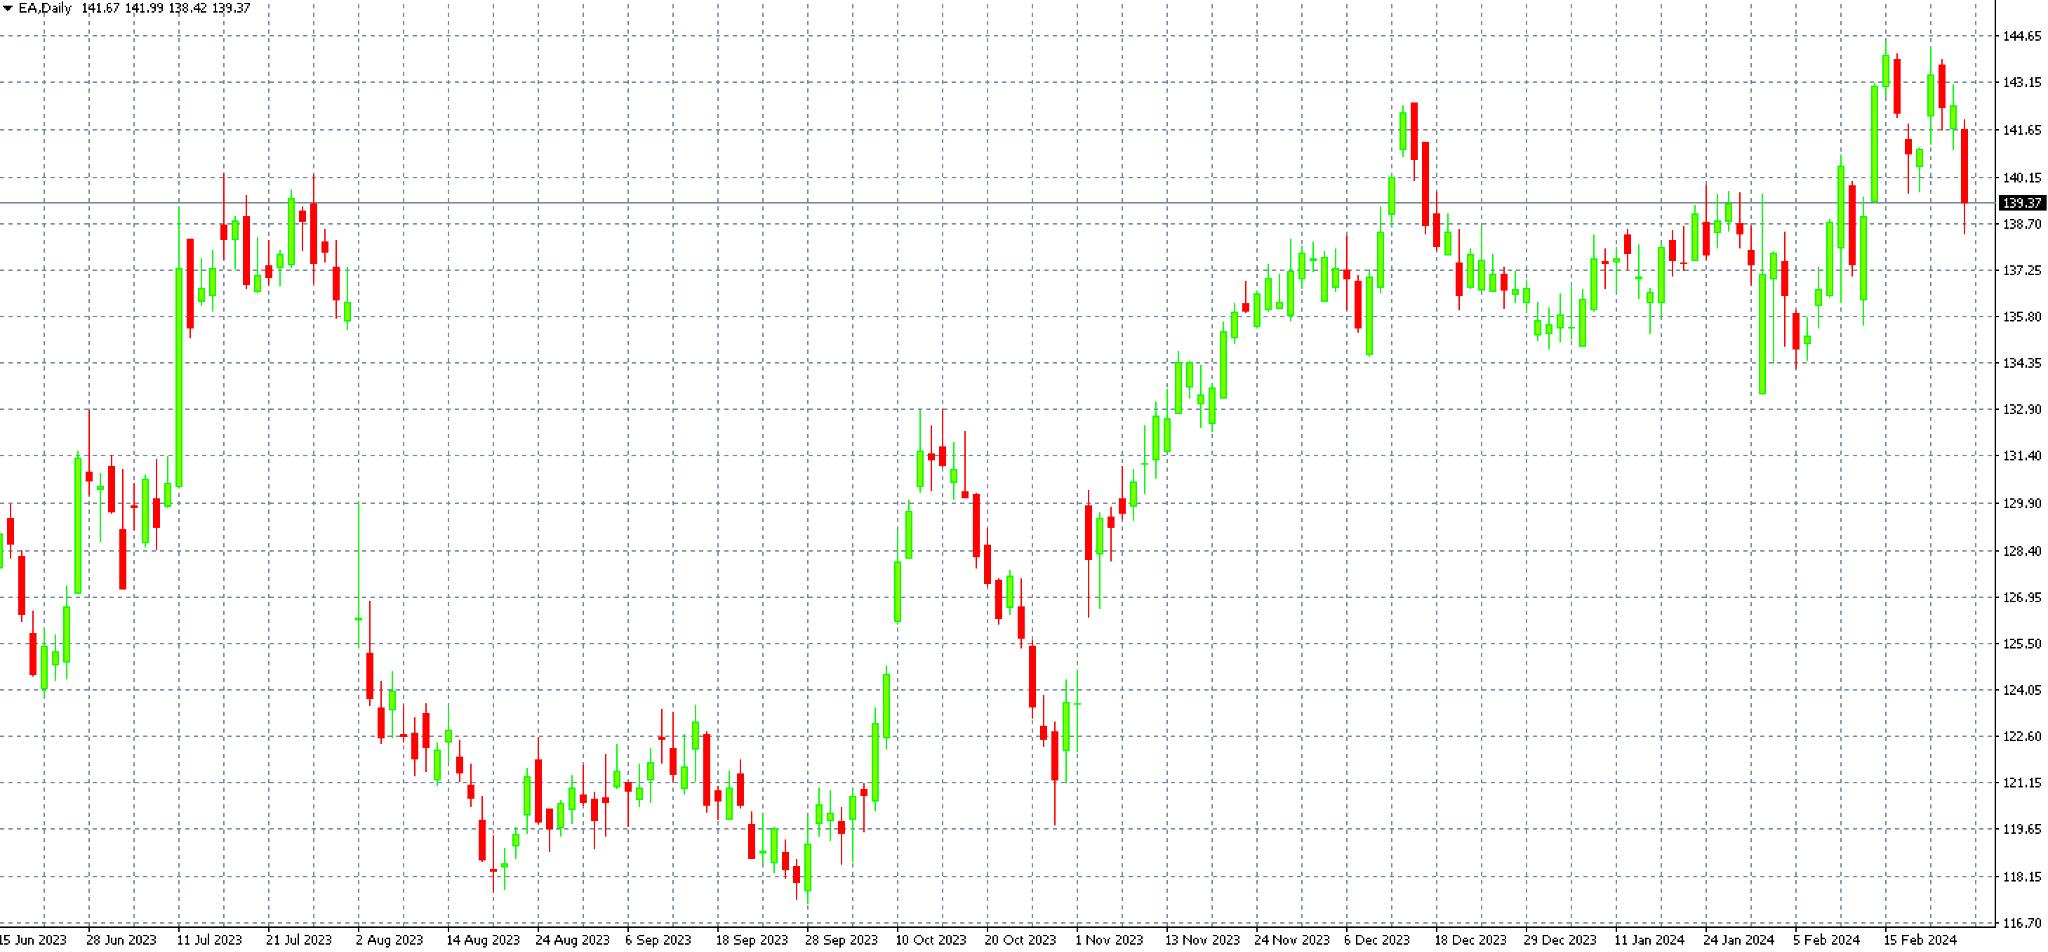
Task: Click the 24 Aug 2023 date label
Action: point(572,940)
